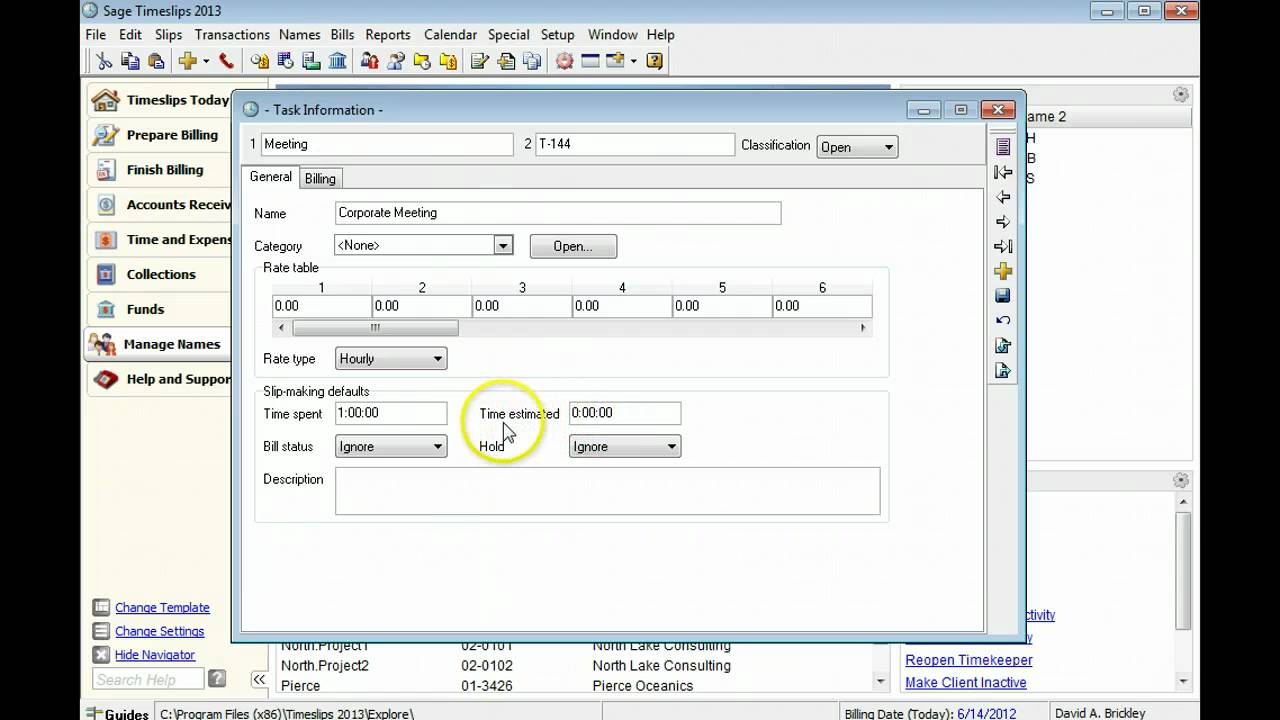
Task: Click the yellow plus New task icon in sidebar
Action: [x=1003, y=271]
